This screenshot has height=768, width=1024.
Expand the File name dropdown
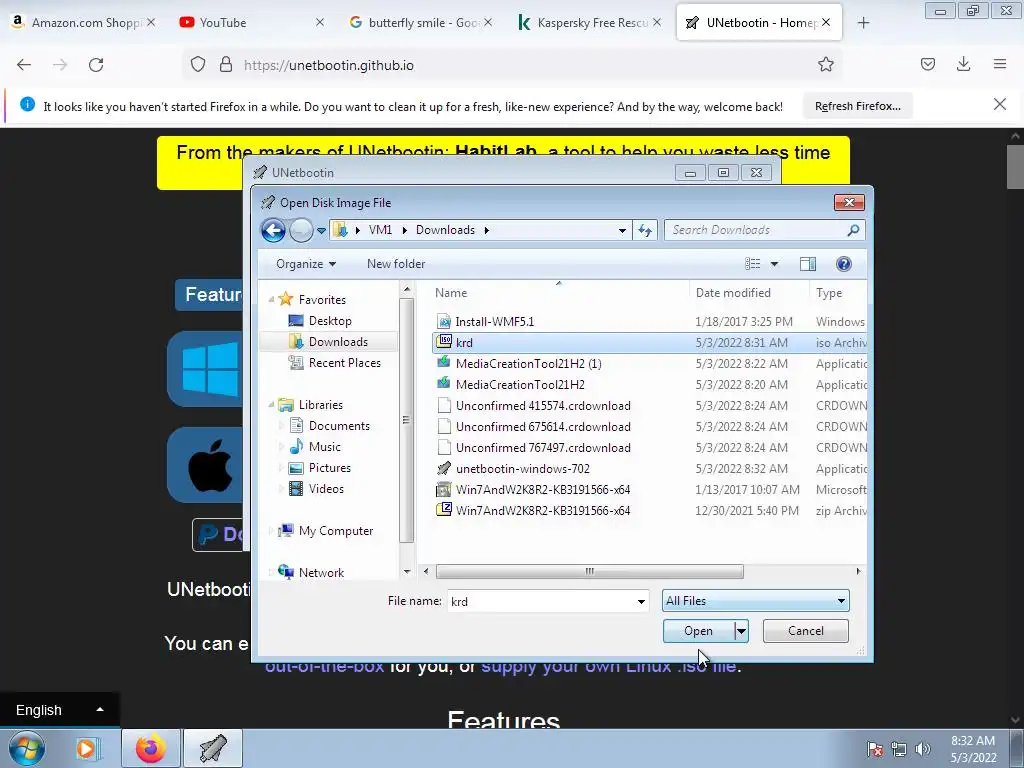click(x=641, y=601)
